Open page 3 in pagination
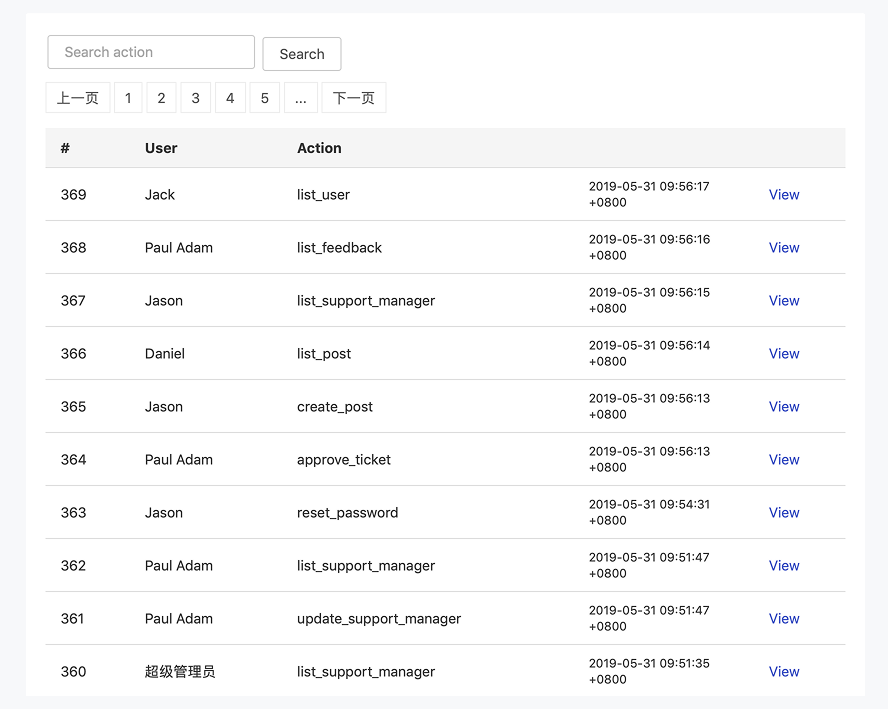 [x=195, y=98]
